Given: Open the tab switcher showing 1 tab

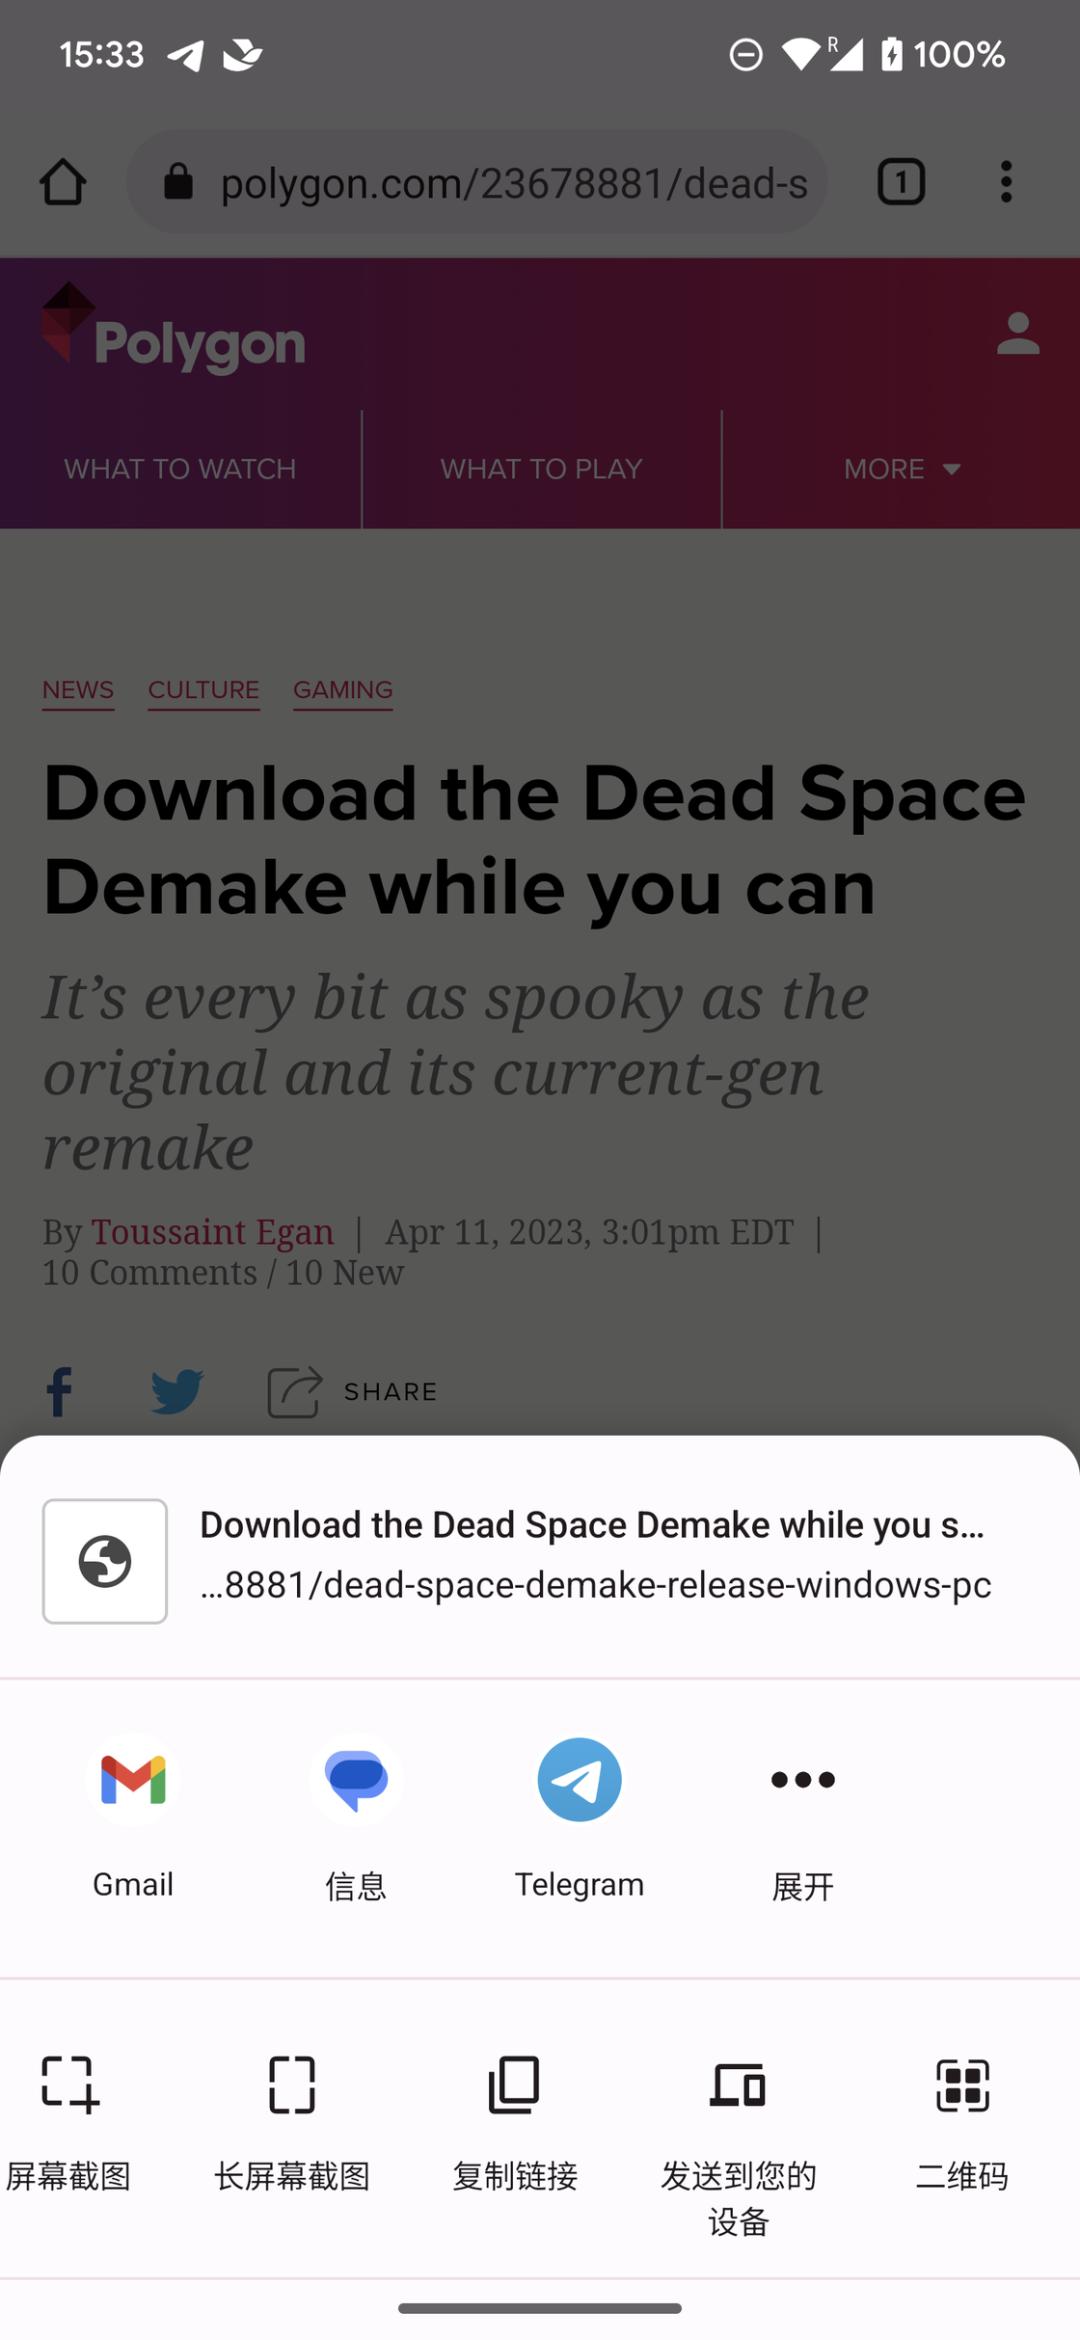Looking at the screenshot, I should 901,182.
